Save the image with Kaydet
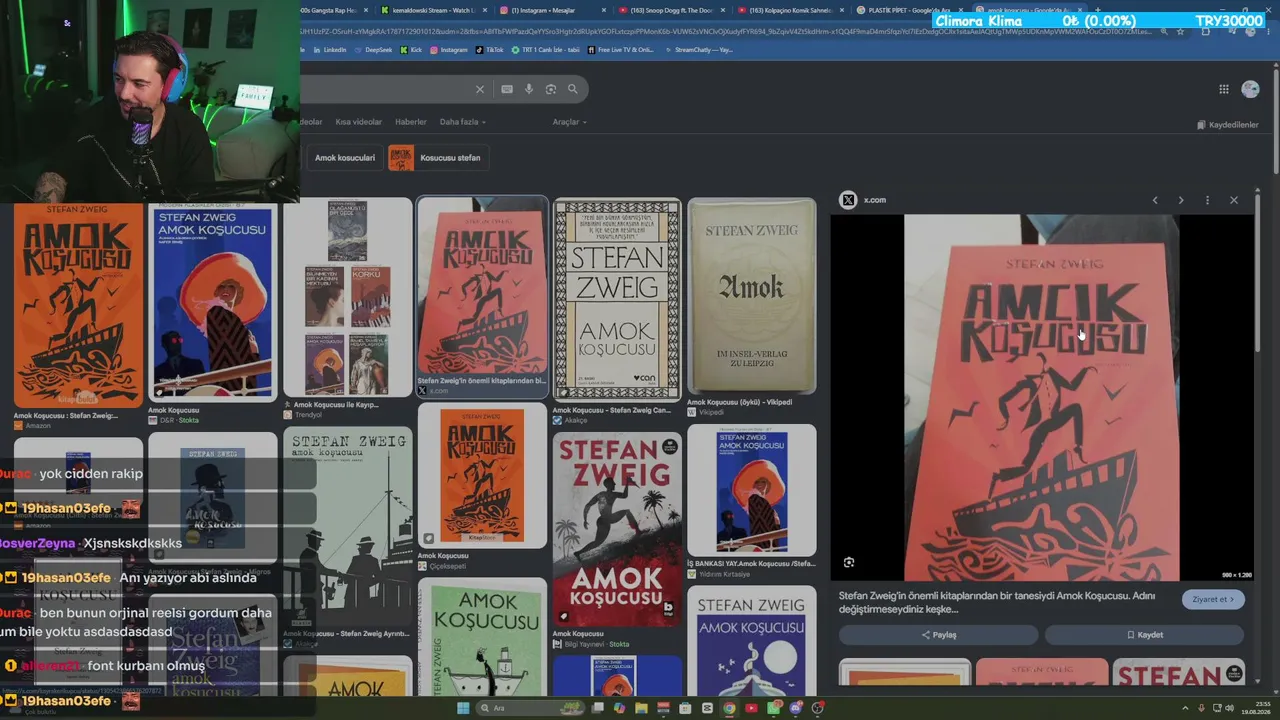Image resolution: width=1280 pixels, height=720 pixels. 1145,635
